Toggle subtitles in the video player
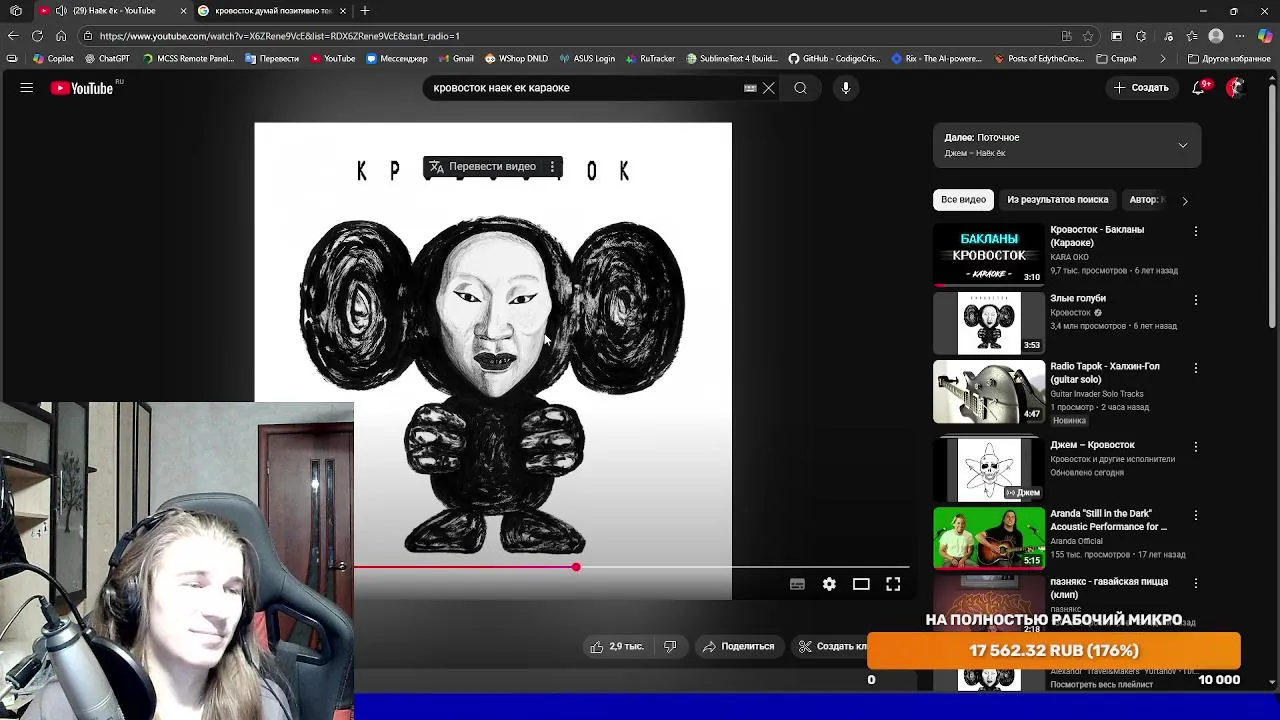This screenshot has width=1280, height=720. (x=797, y=584)
